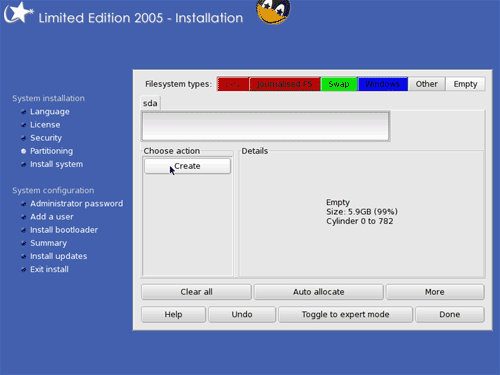Screen dimensions: 500x375
Task: Select the Add a user step
Action: coord(52,217)
